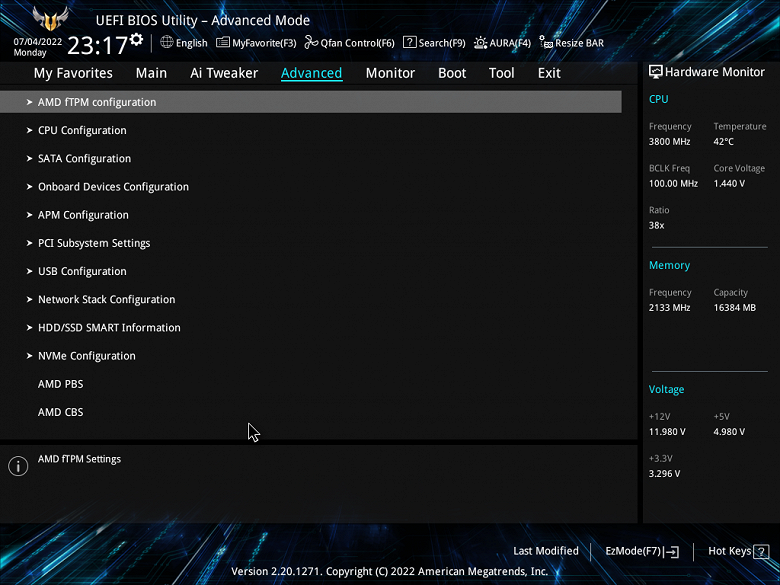Expand USB Configuration arrow
780x585 pixels.
pyautogui.click(x=29, y=272)
